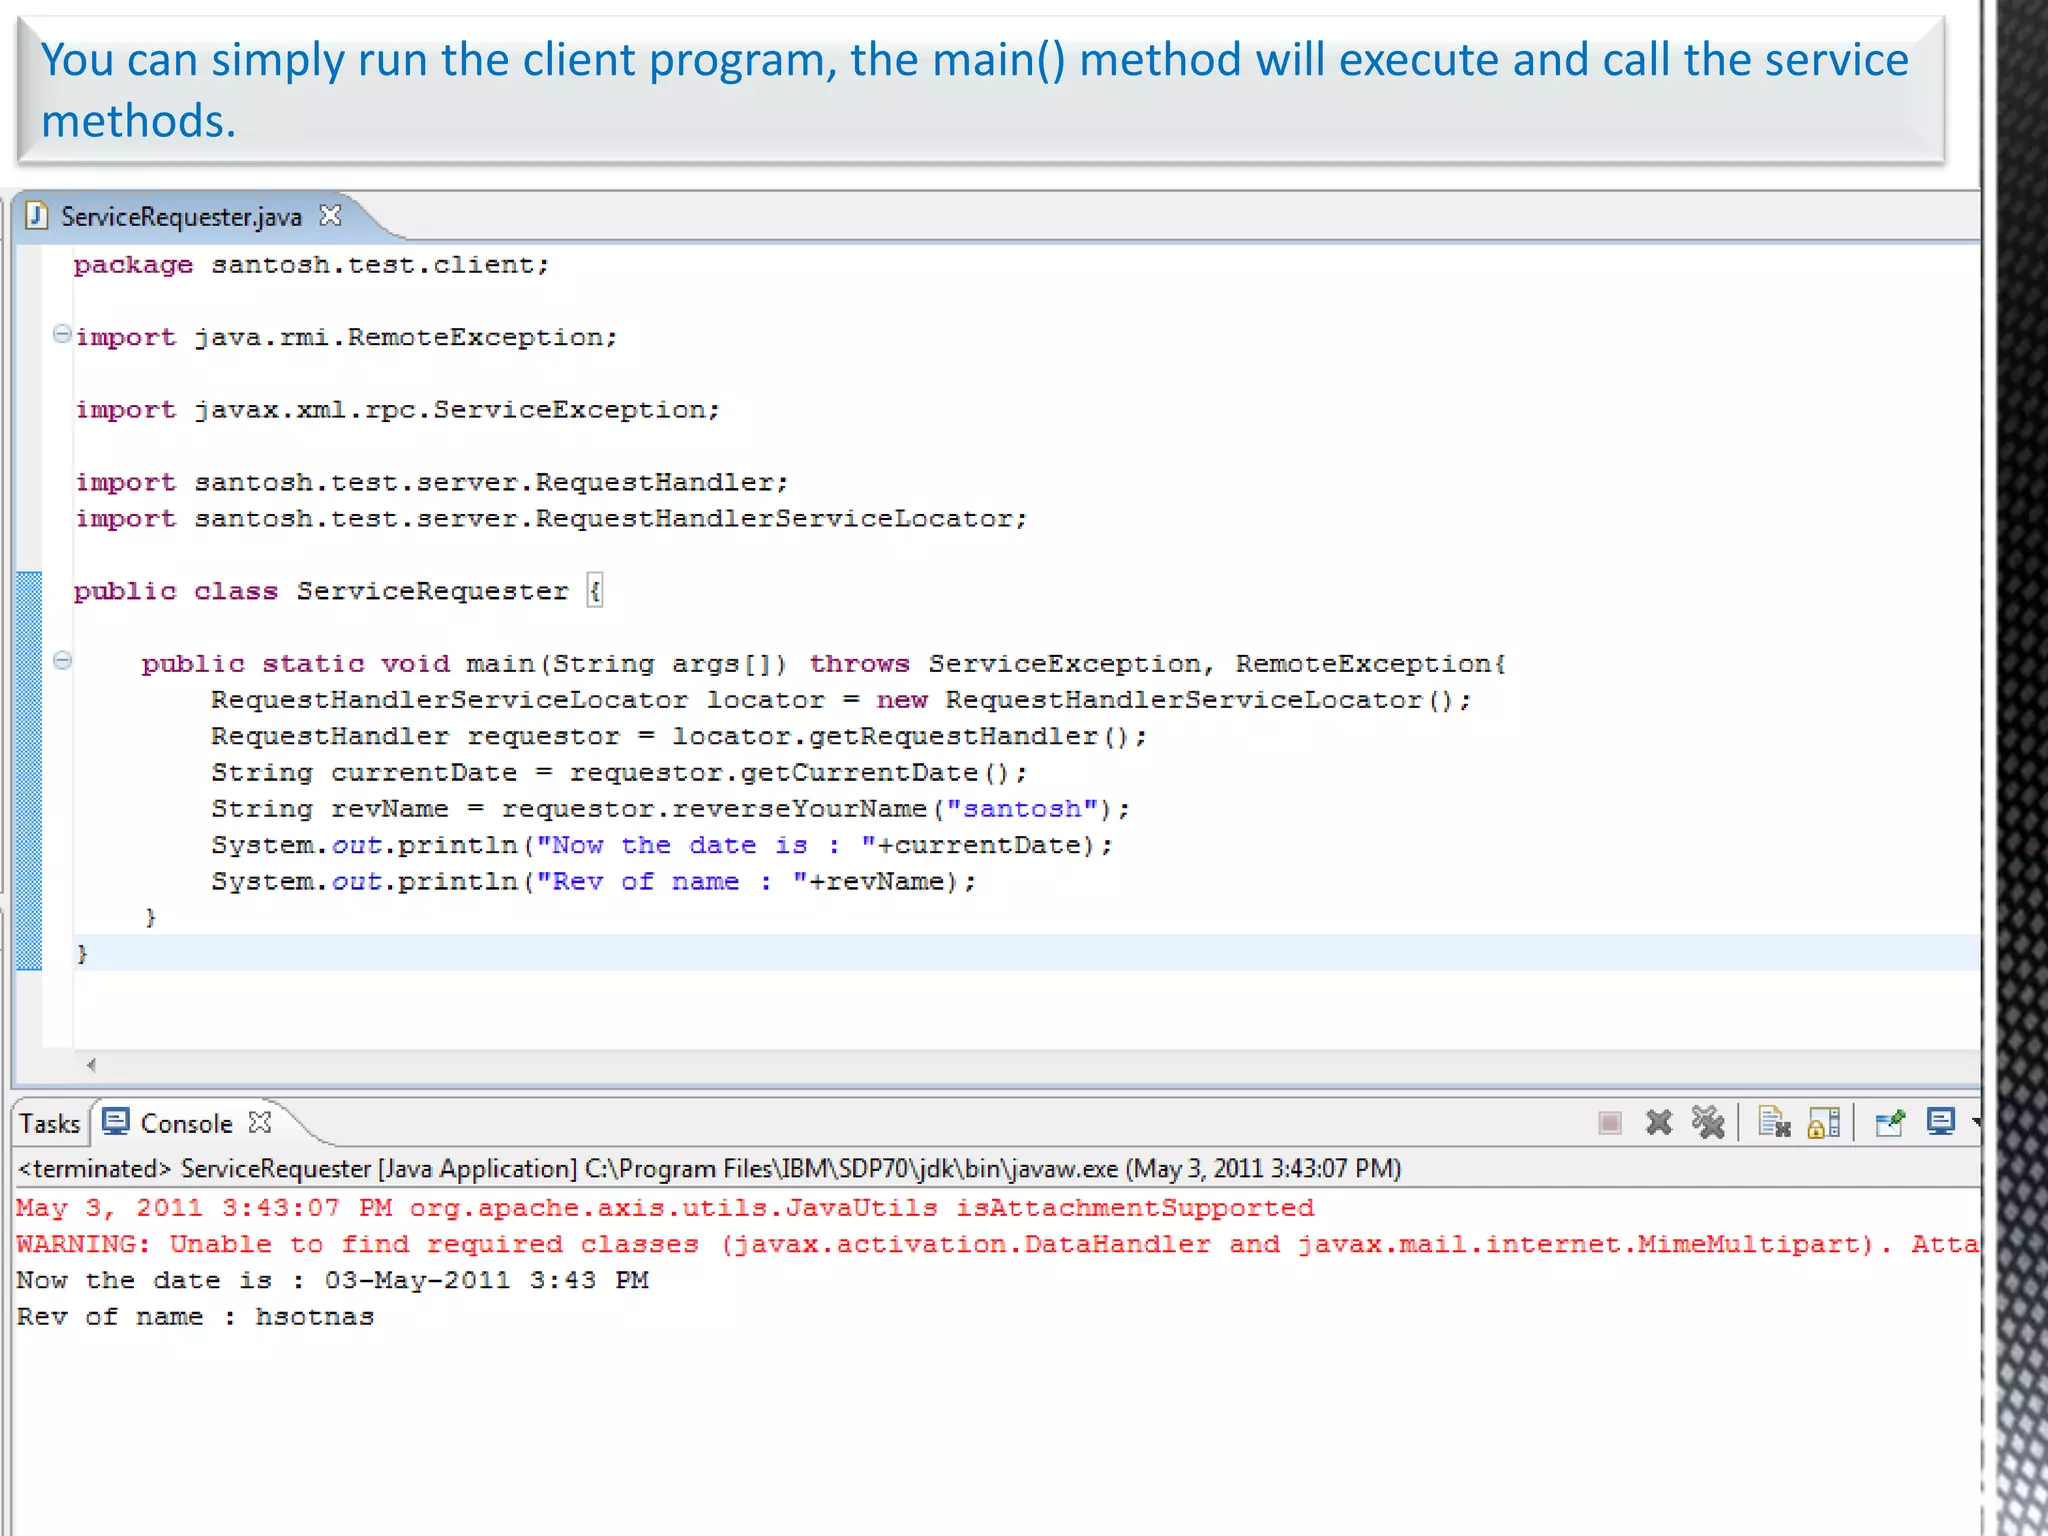The image size is (2048, 1536).
Task: Click console output 'Now the date is : 03-May-2011'
Action: (x=333, y=1281)
